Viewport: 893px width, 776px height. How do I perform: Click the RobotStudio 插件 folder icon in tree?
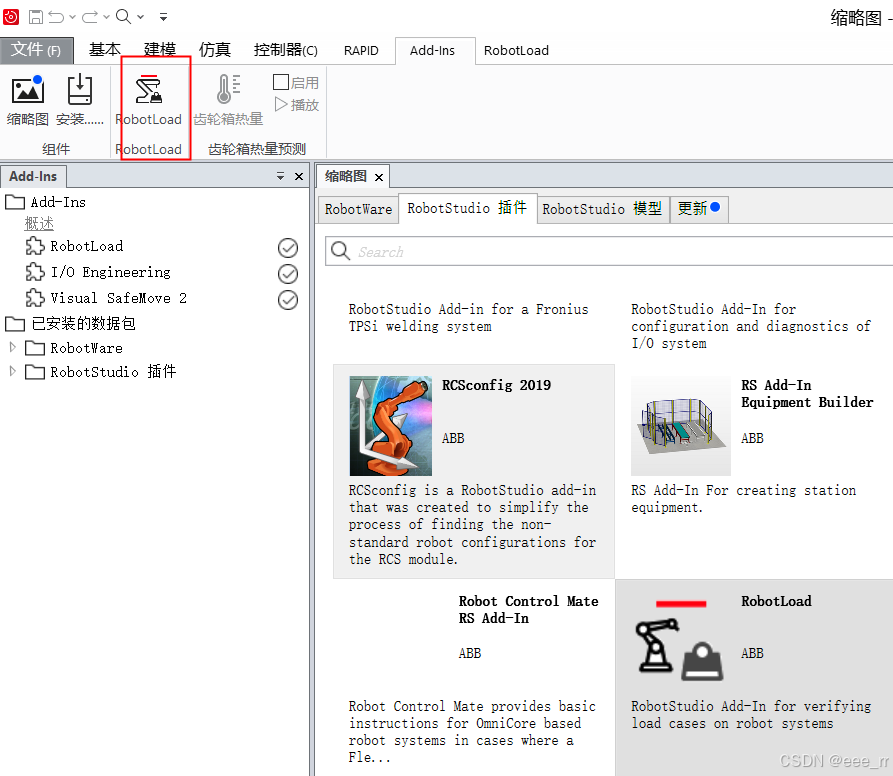tap(35, 372)
